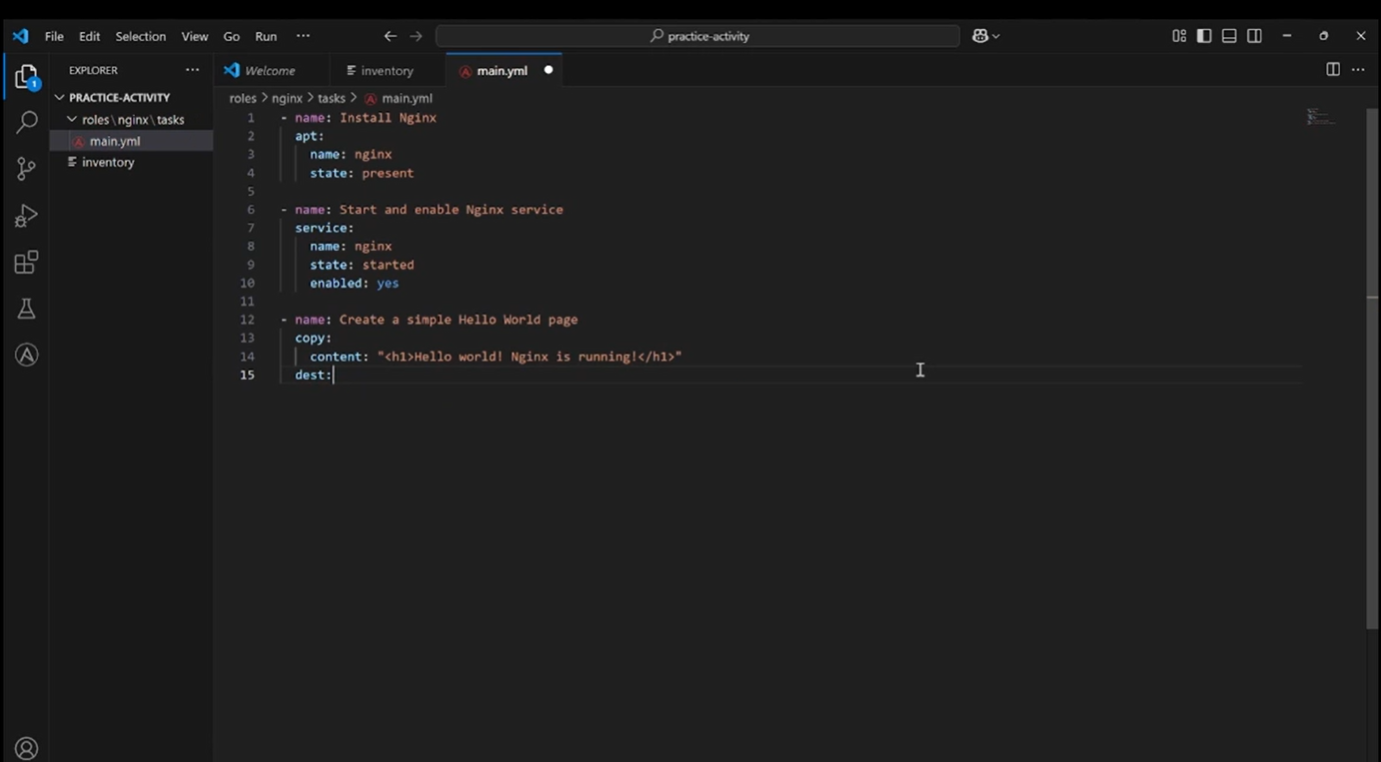The height and width of the screenshot is (762, 1381).
Task: Go back using the left arrow
Action: (x=390, y=36)
